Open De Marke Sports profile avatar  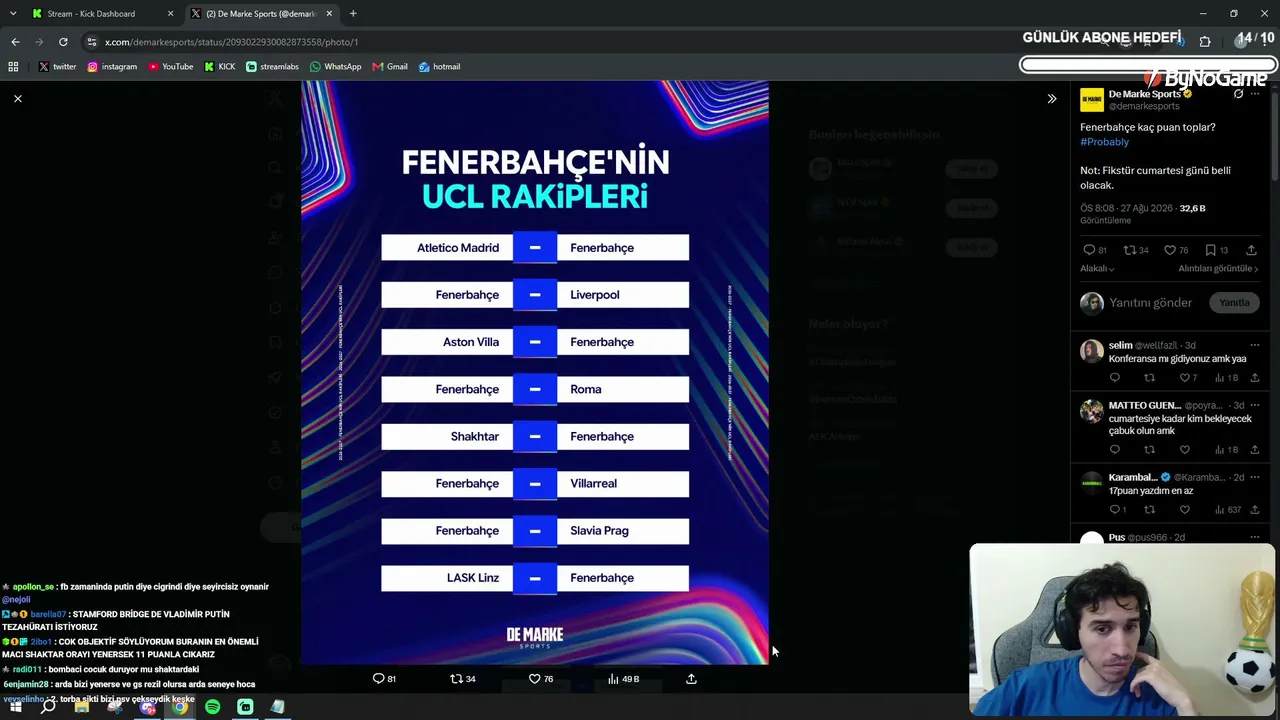click(x=1092, y=99)
